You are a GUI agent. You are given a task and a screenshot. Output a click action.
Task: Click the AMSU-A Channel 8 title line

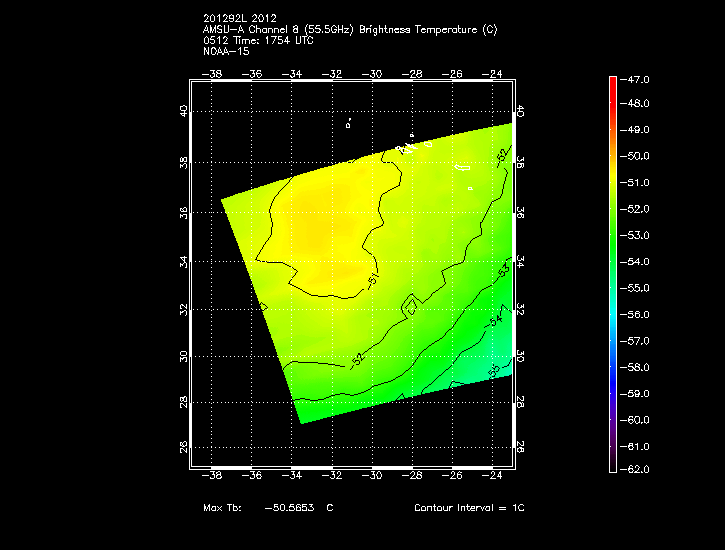point(349,29)
